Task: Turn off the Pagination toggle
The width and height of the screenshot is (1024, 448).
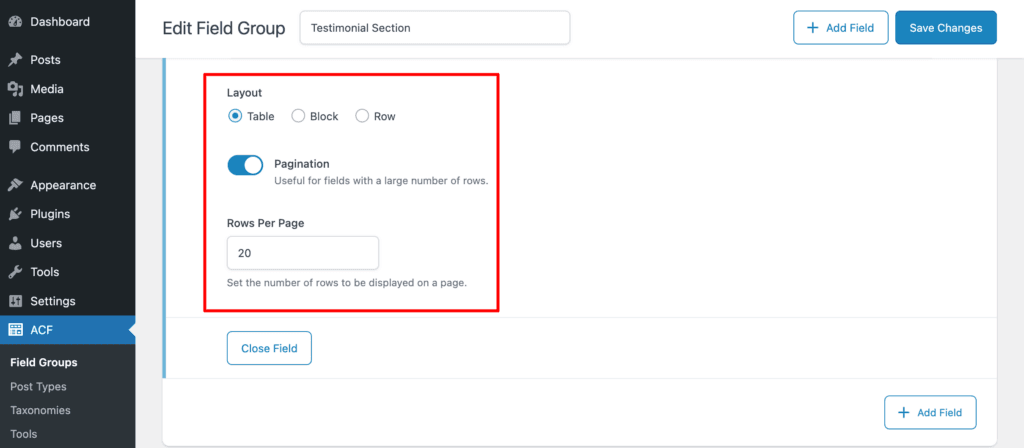Action: pos(245,165)
